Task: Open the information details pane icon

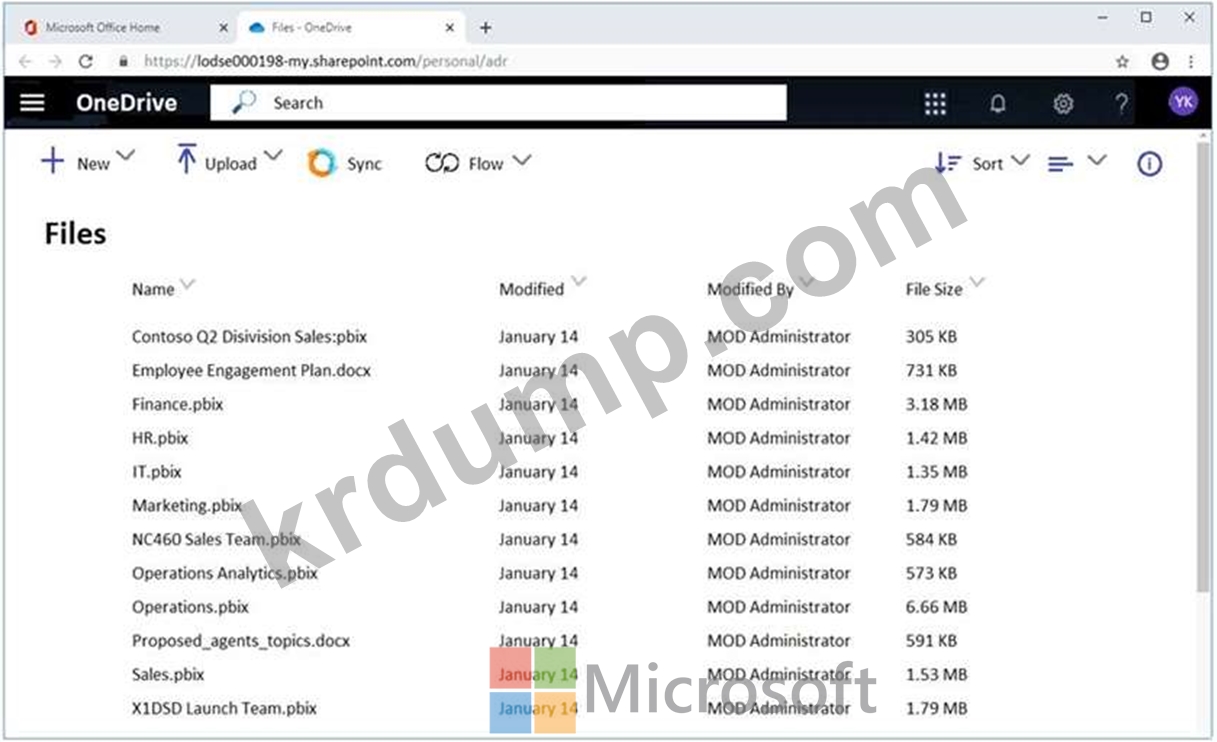Action: [x=1150, y=164]
